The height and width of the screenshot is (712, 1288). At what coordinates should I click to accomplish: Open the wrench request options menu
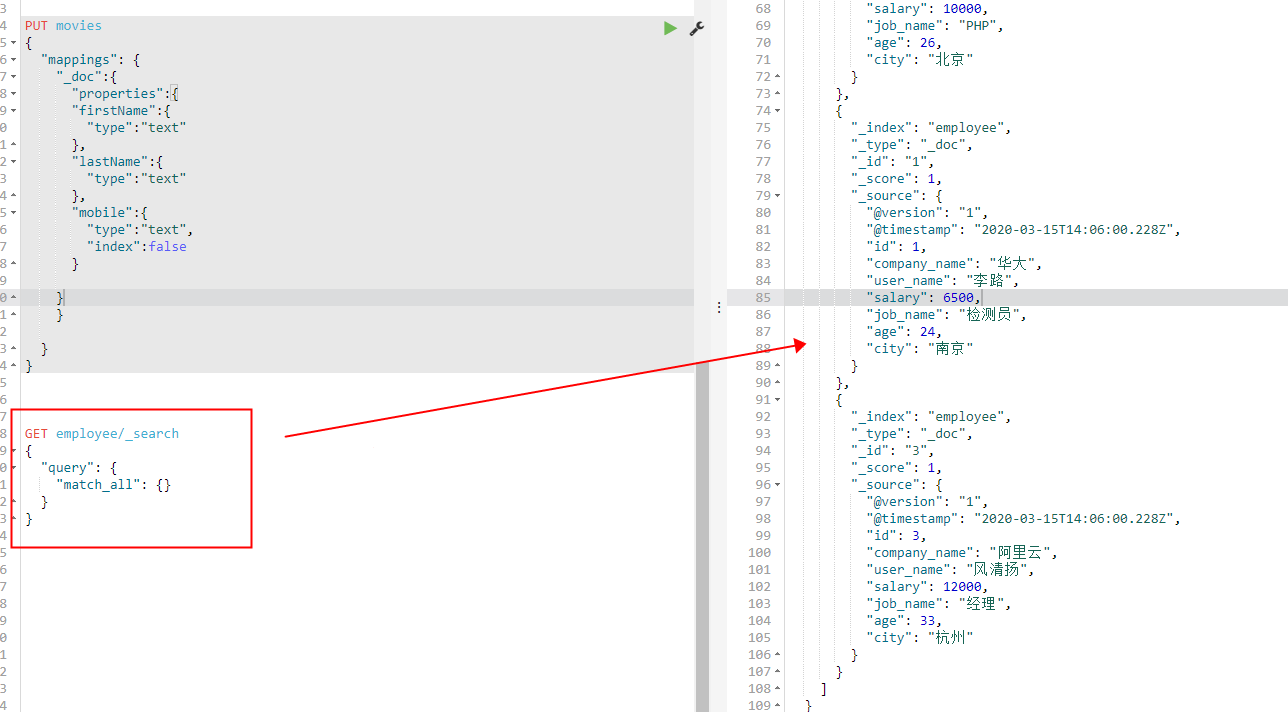click(x=696, y=28)
